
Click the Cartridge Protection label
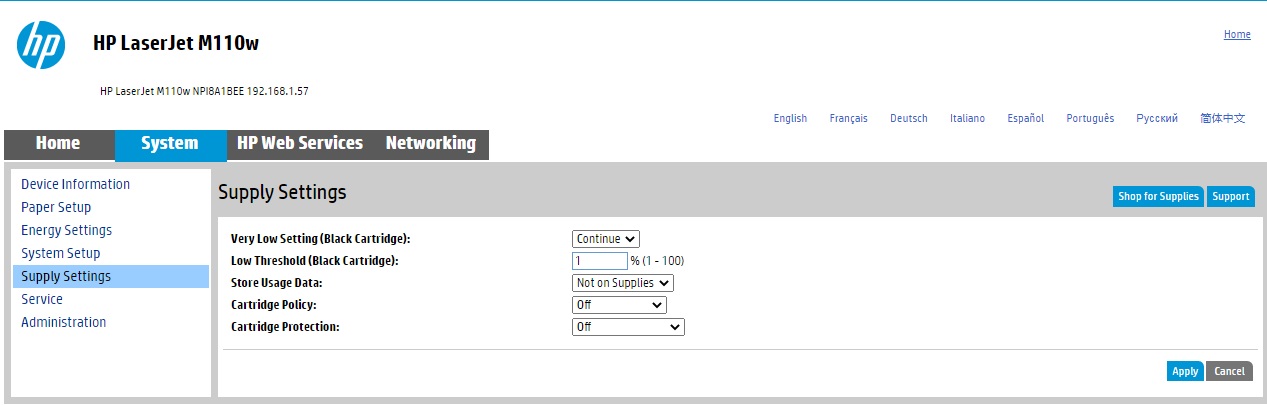point(285,327)
